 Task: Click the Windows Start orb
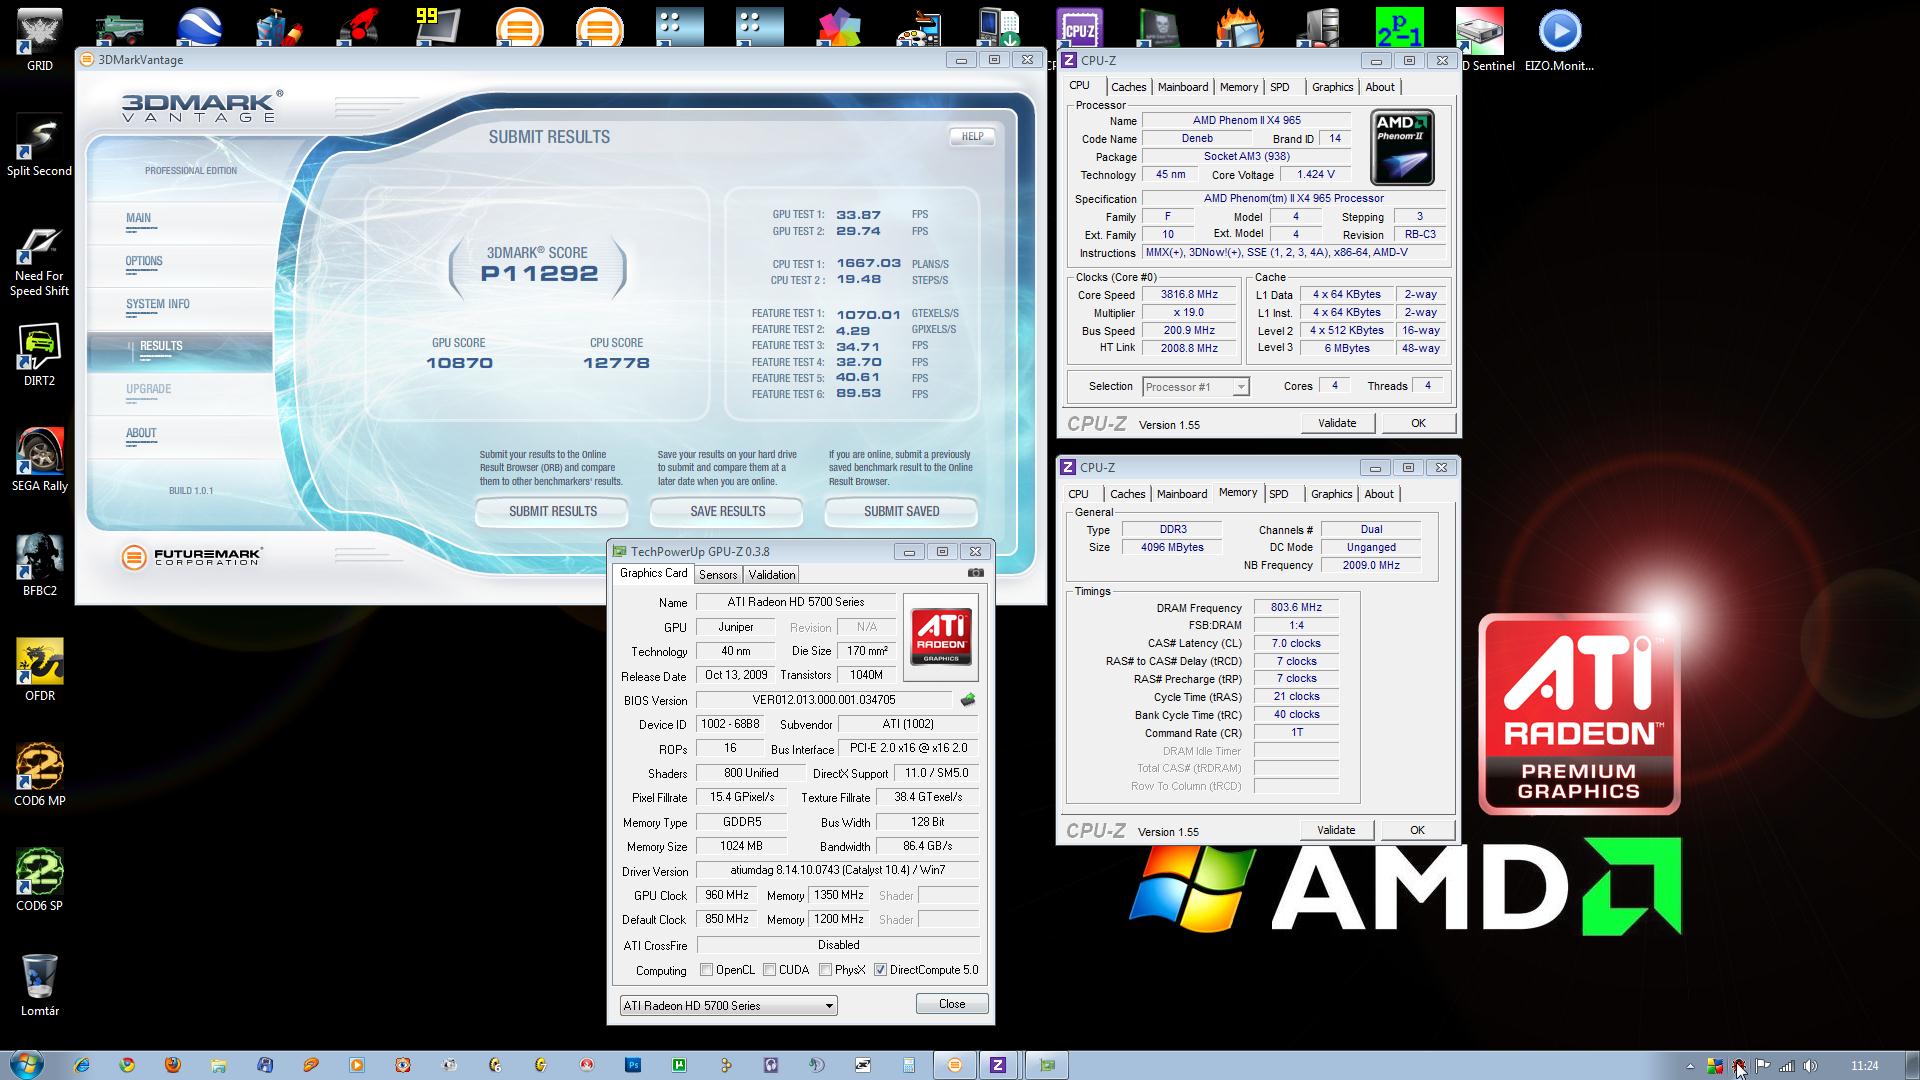(27, 1064)
